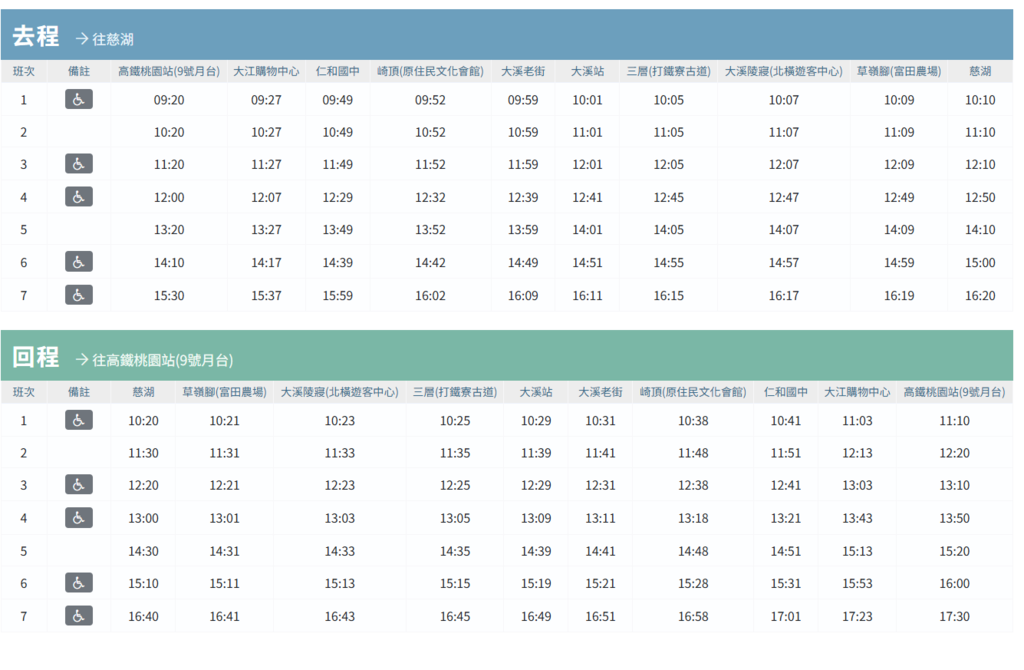
Task: Click the 去程 heading title
Action: pyautogui.click(x=36, y=36)
